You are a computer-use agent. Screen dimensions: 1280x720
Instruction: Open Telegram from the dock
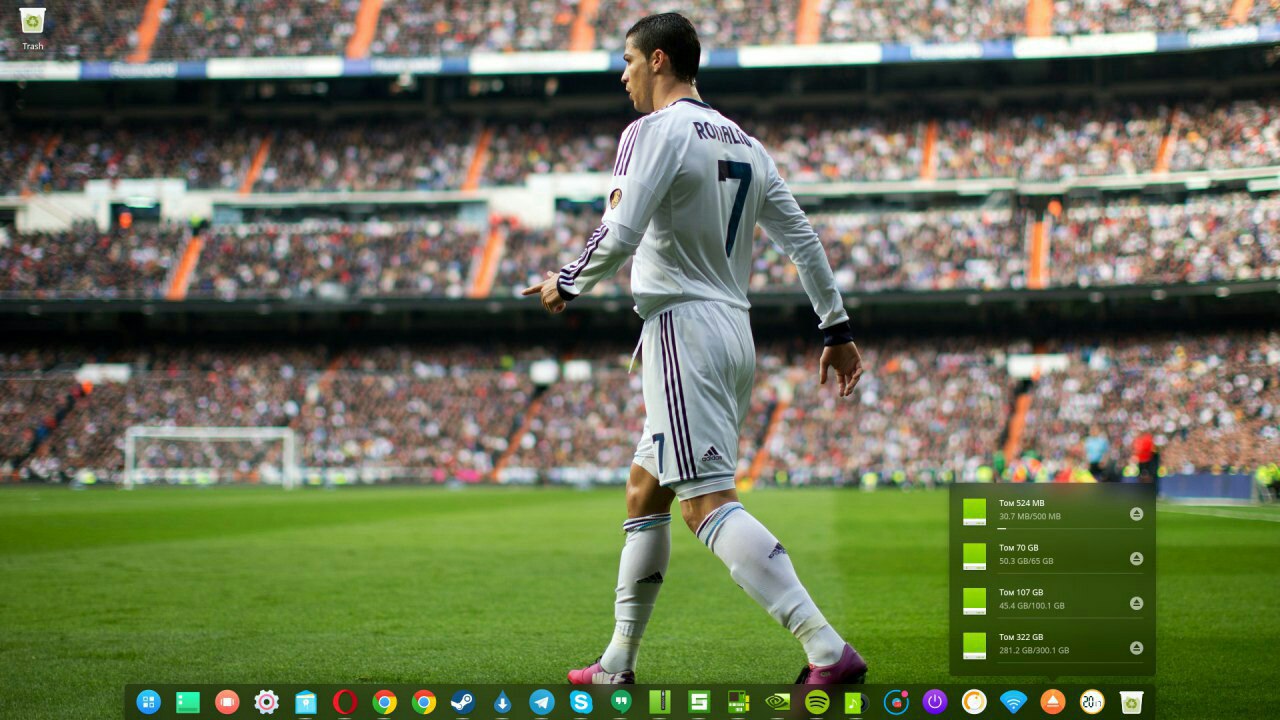[542, 702]
